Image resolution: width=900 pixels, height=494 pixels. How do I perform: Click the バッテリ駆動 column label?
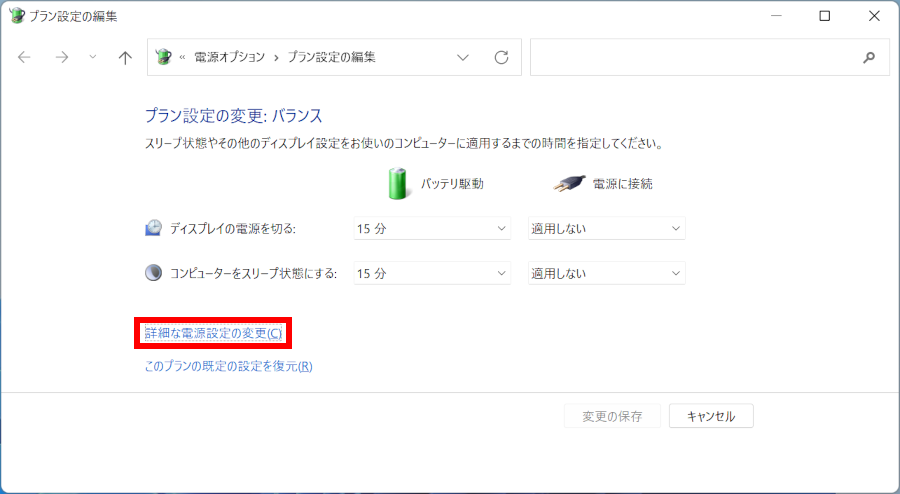coord(452,184)
